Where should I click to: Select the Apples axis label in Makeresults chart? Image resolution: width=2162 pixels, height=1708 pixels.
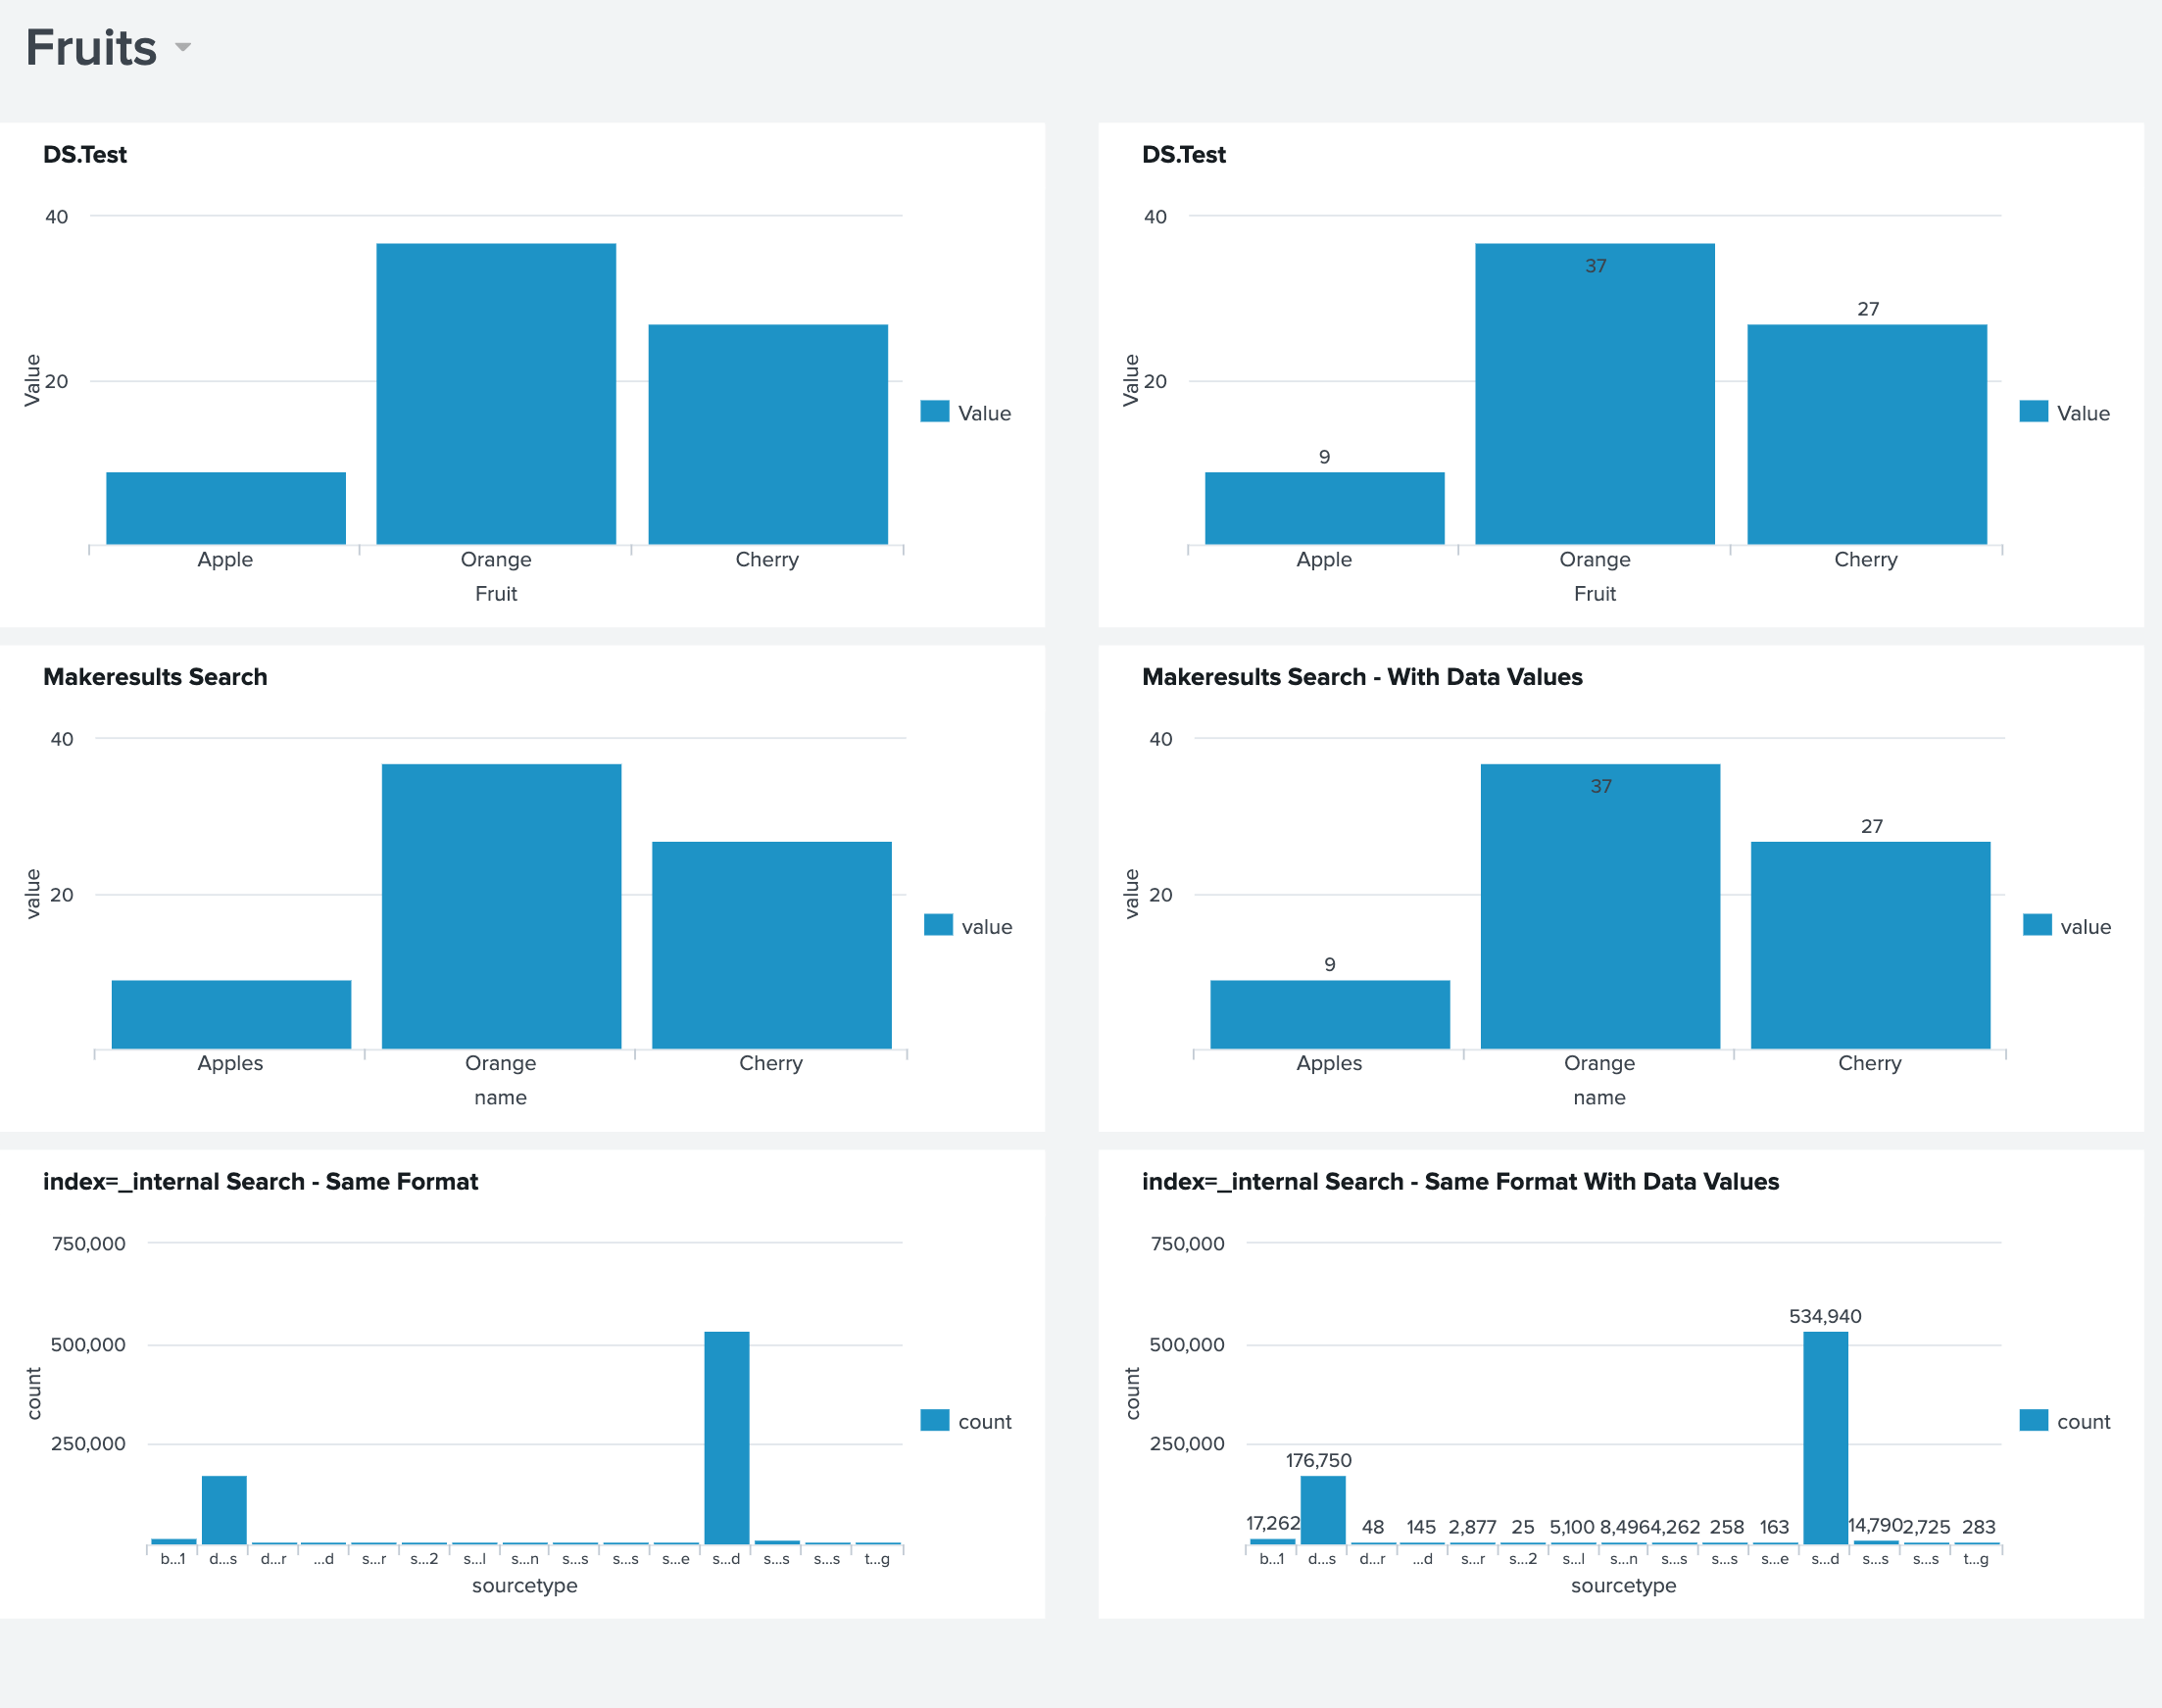[x=230, y=1063]
